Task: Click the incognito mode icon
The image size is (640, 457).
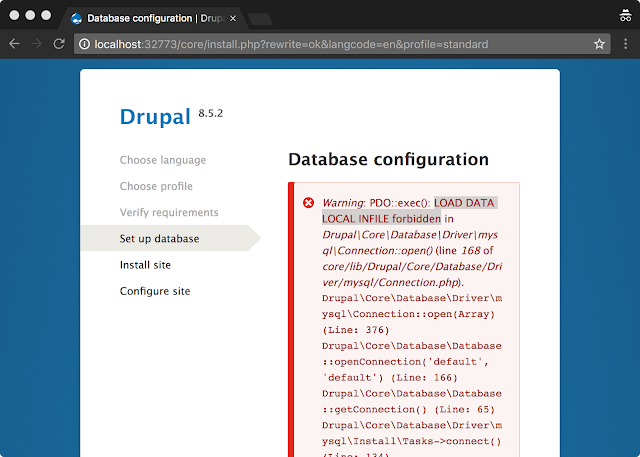Action: tap(625, 16)
